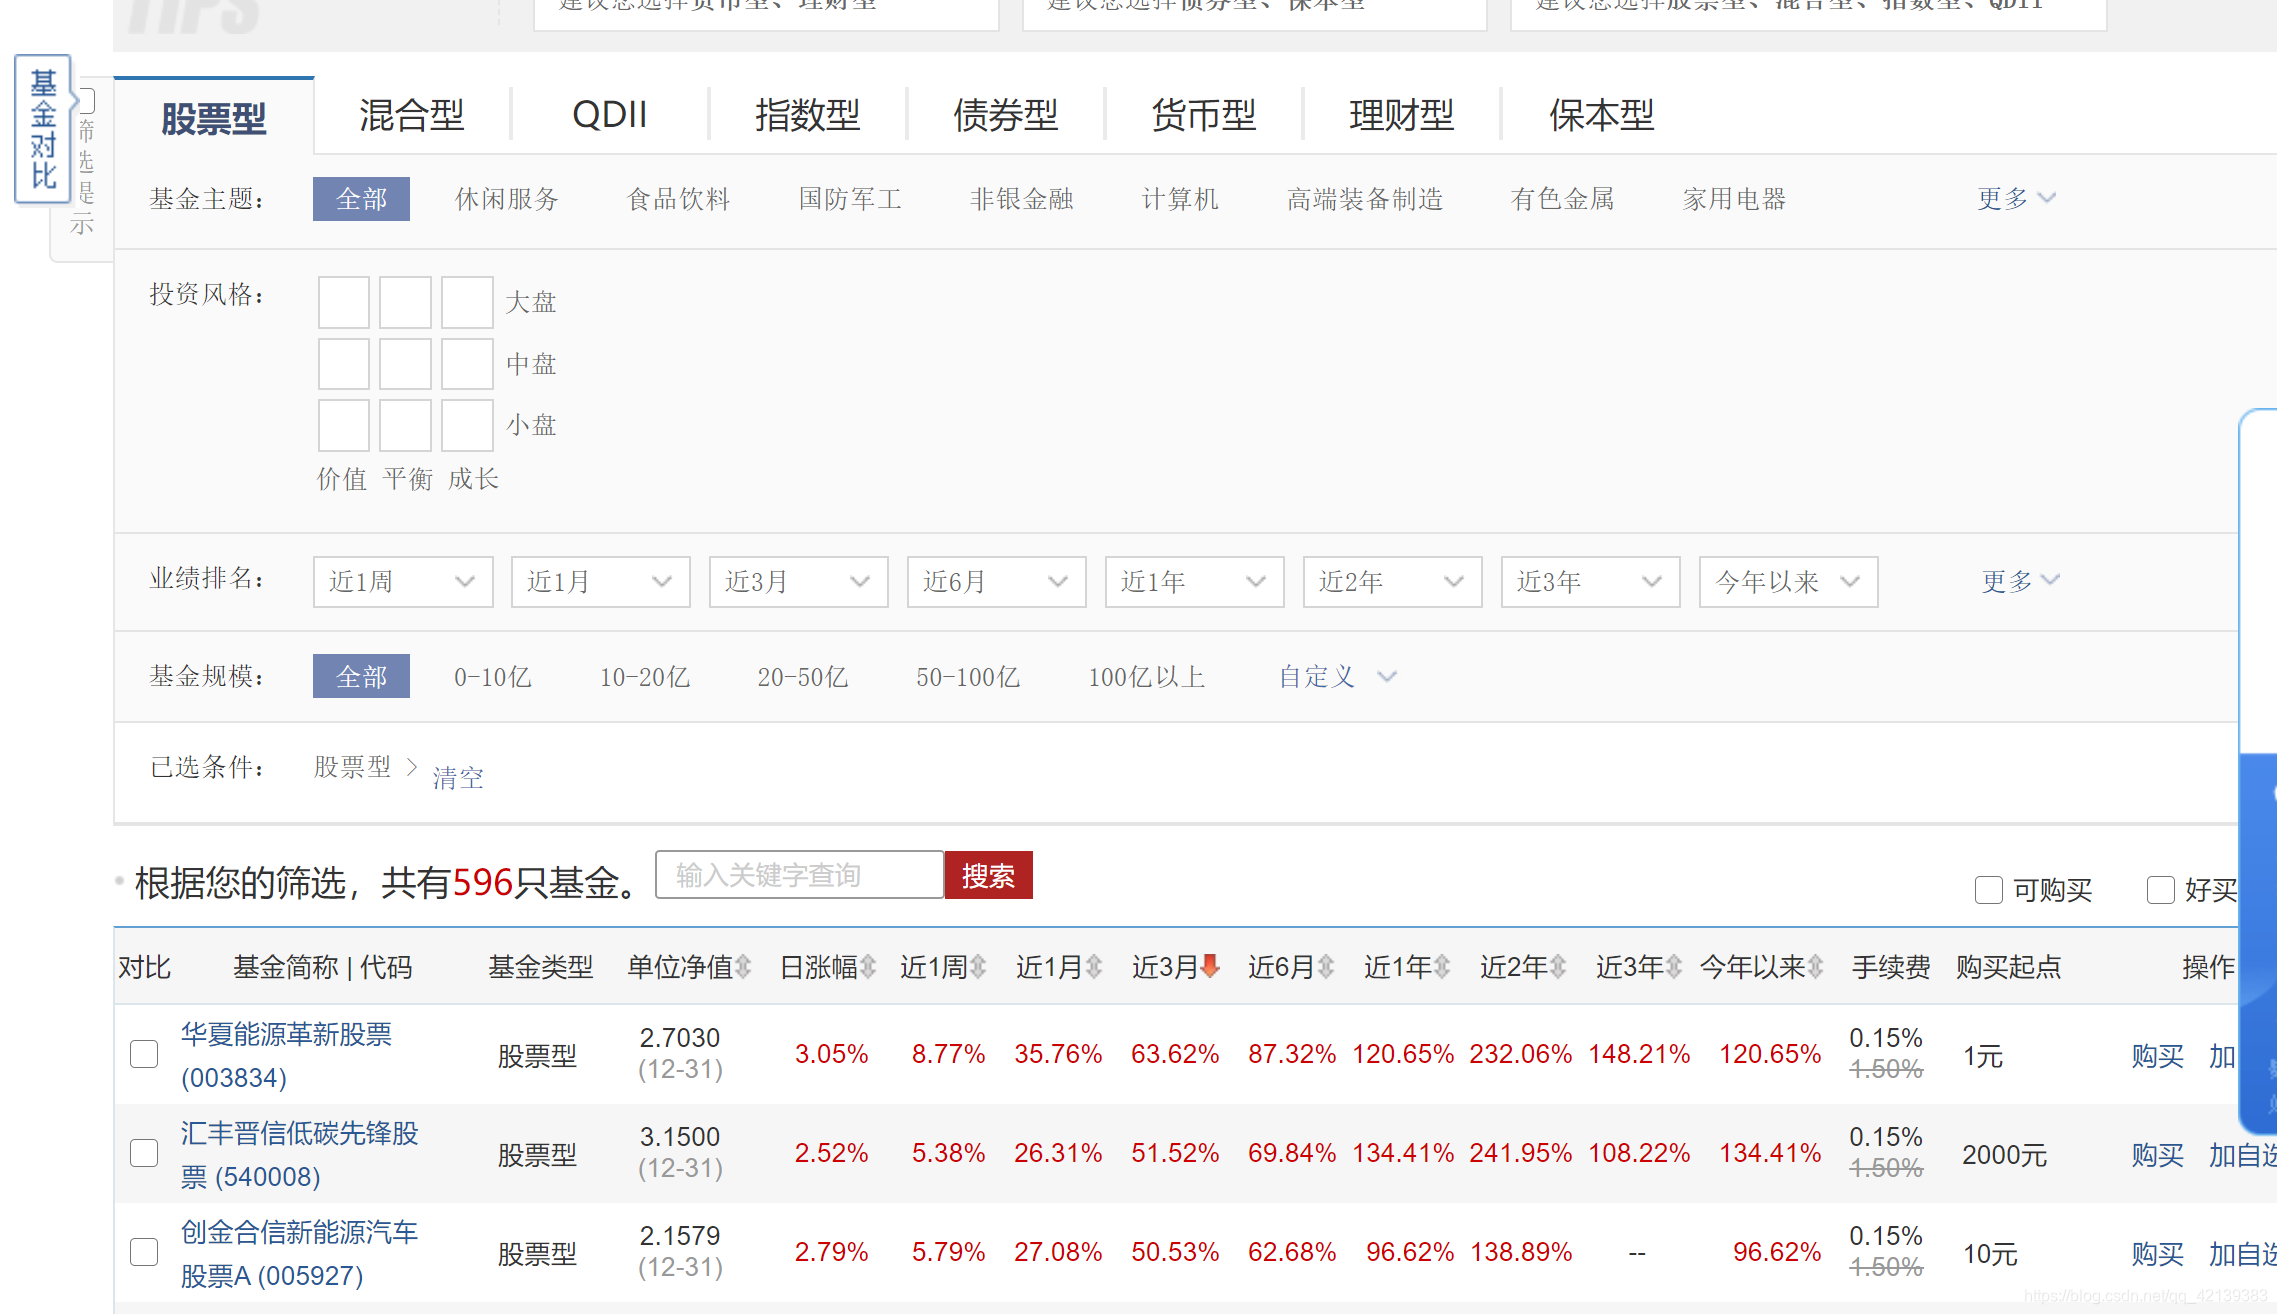Select small-cap balanced style box
2277x1314 pixels.
click(405, 425)
